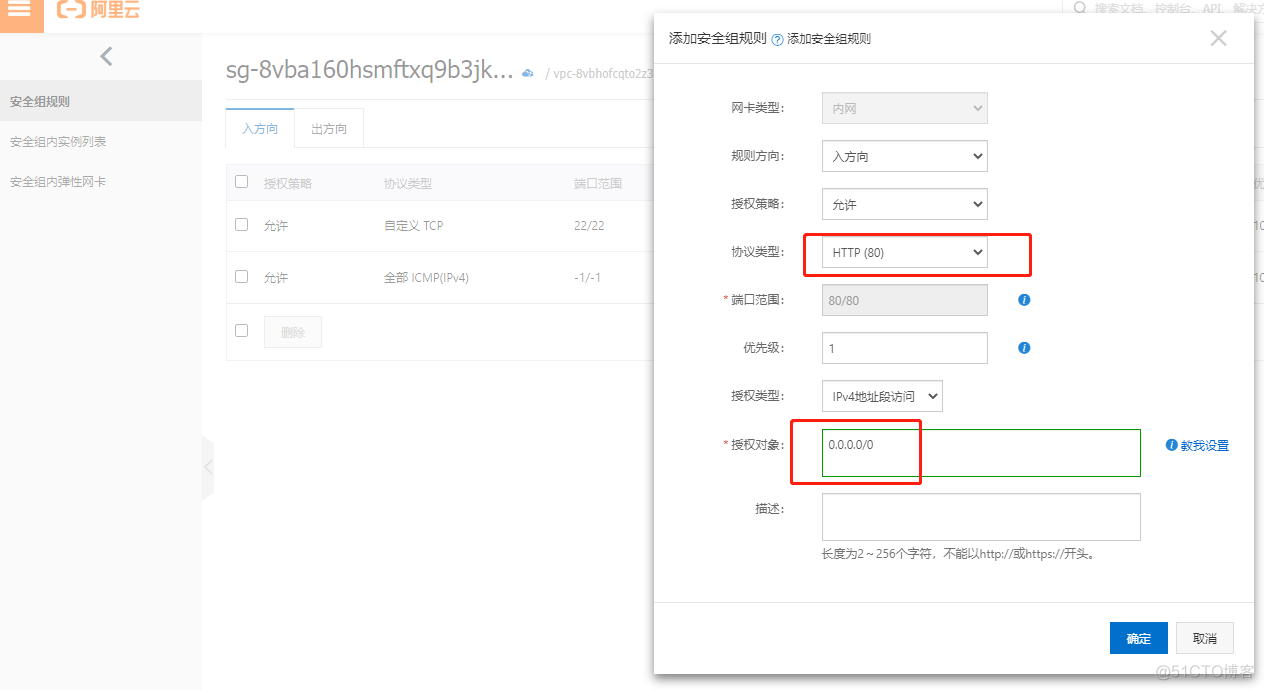Click the cloud icon after security group name

point(528,73)
